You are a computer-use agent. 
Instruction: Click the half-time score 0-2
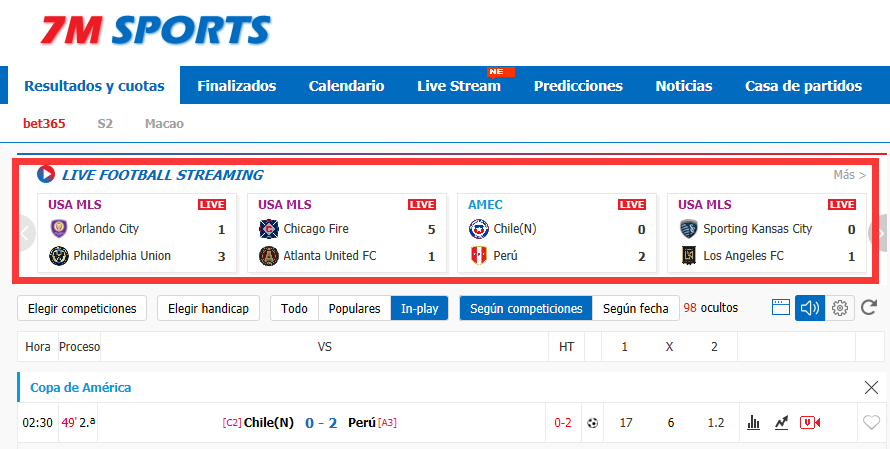click(x=562, y=423)
